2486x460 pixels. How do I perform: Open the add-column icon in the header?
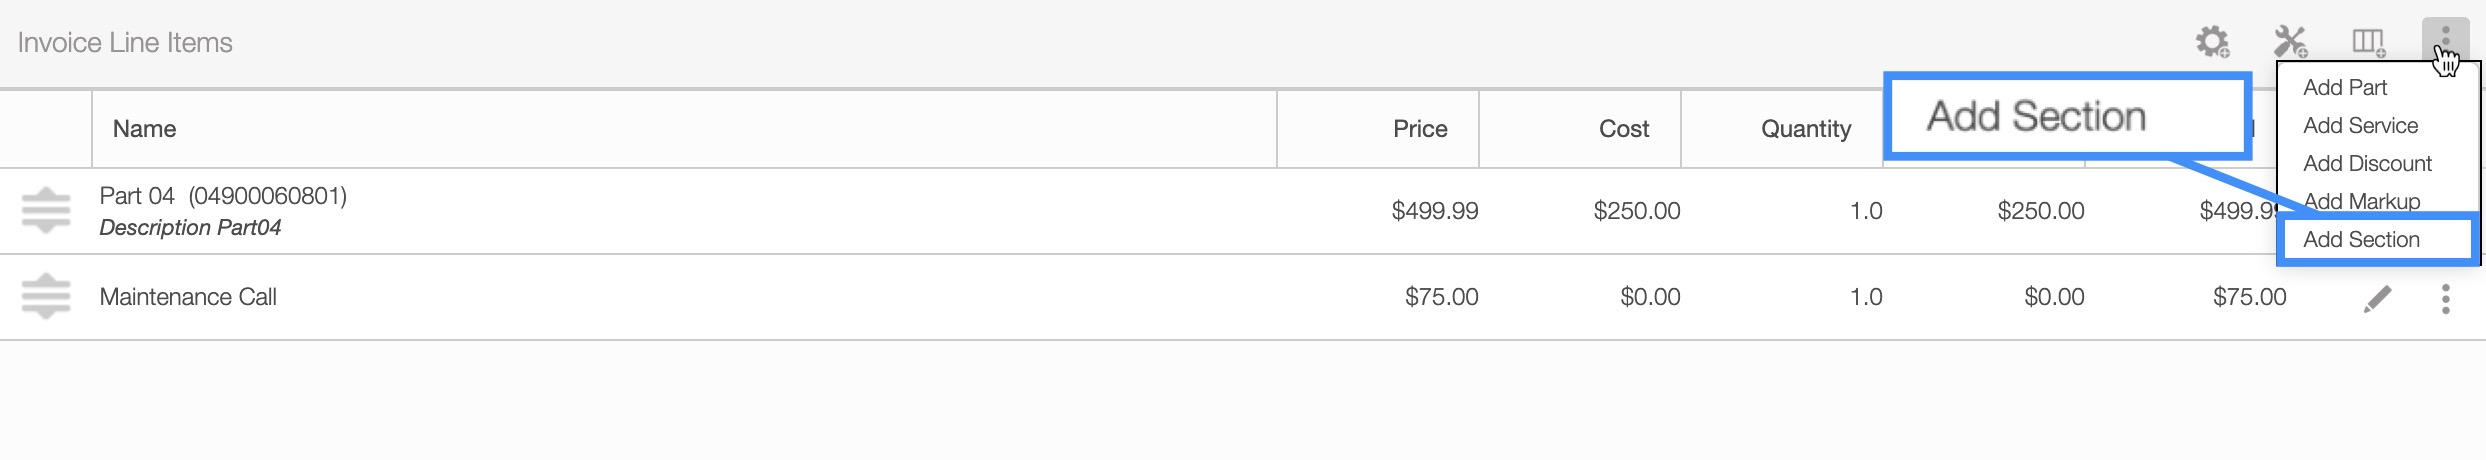pyautogui.click(x=2368, y=42)
